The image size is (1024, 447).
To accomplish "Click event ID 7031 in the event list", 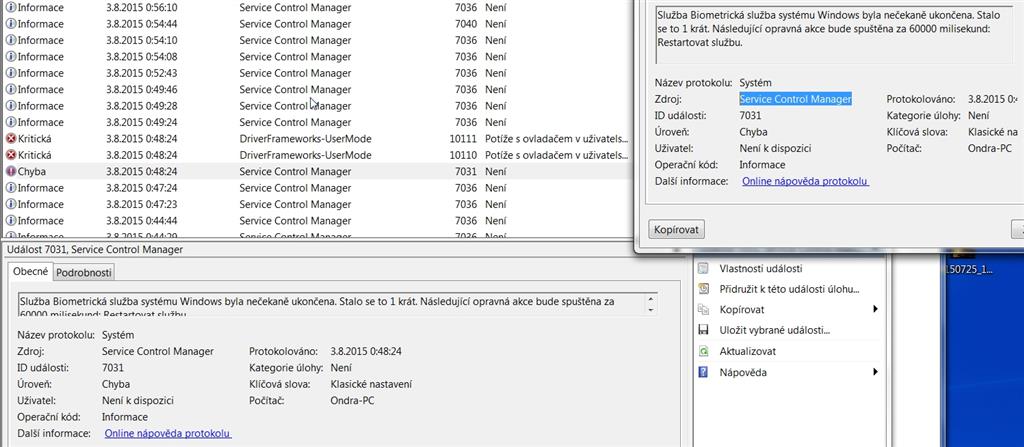I will coord(467,171).
